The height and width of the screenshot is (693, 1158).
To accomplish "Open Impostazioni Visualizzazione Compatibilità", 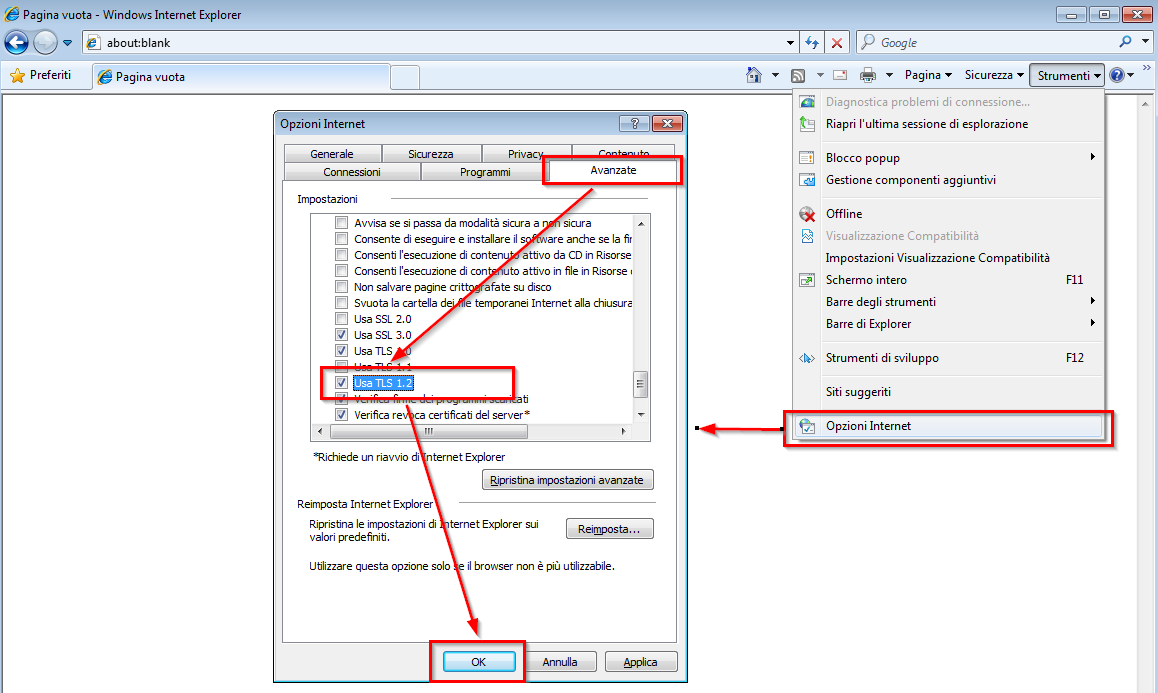I will [949, 258].
